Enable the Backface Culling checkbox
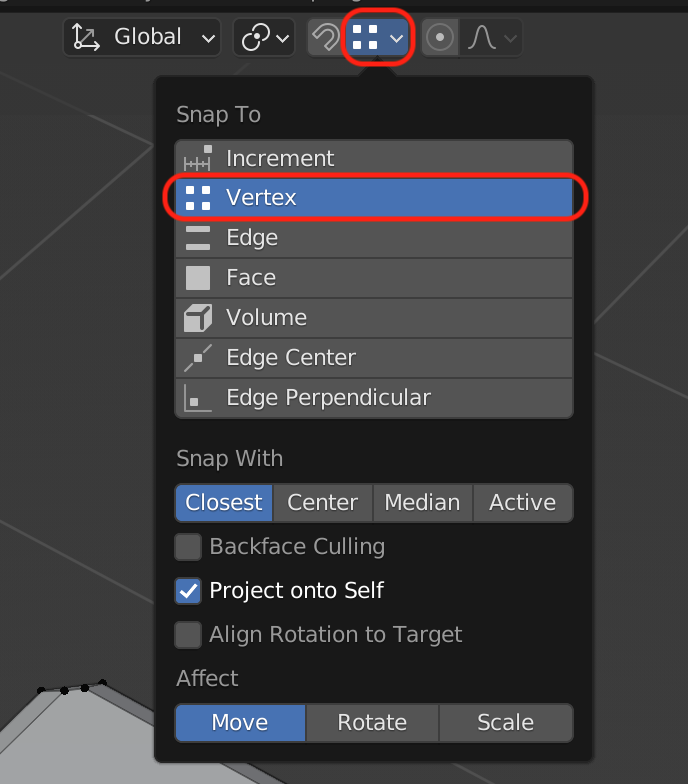The image size is (688, 784). pyautogui.click(x=188, y=547)
